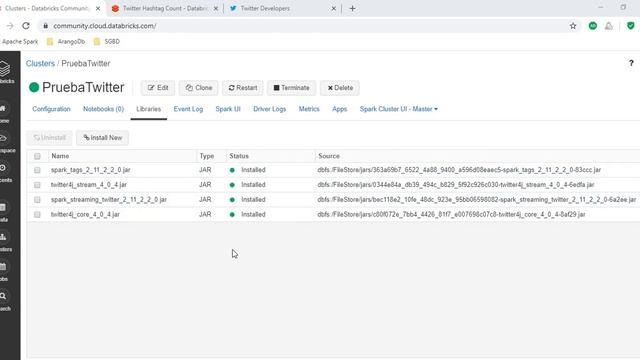The image size is (640, 360).
Task: Sort by the Status column header
Action: click(239, 156)
